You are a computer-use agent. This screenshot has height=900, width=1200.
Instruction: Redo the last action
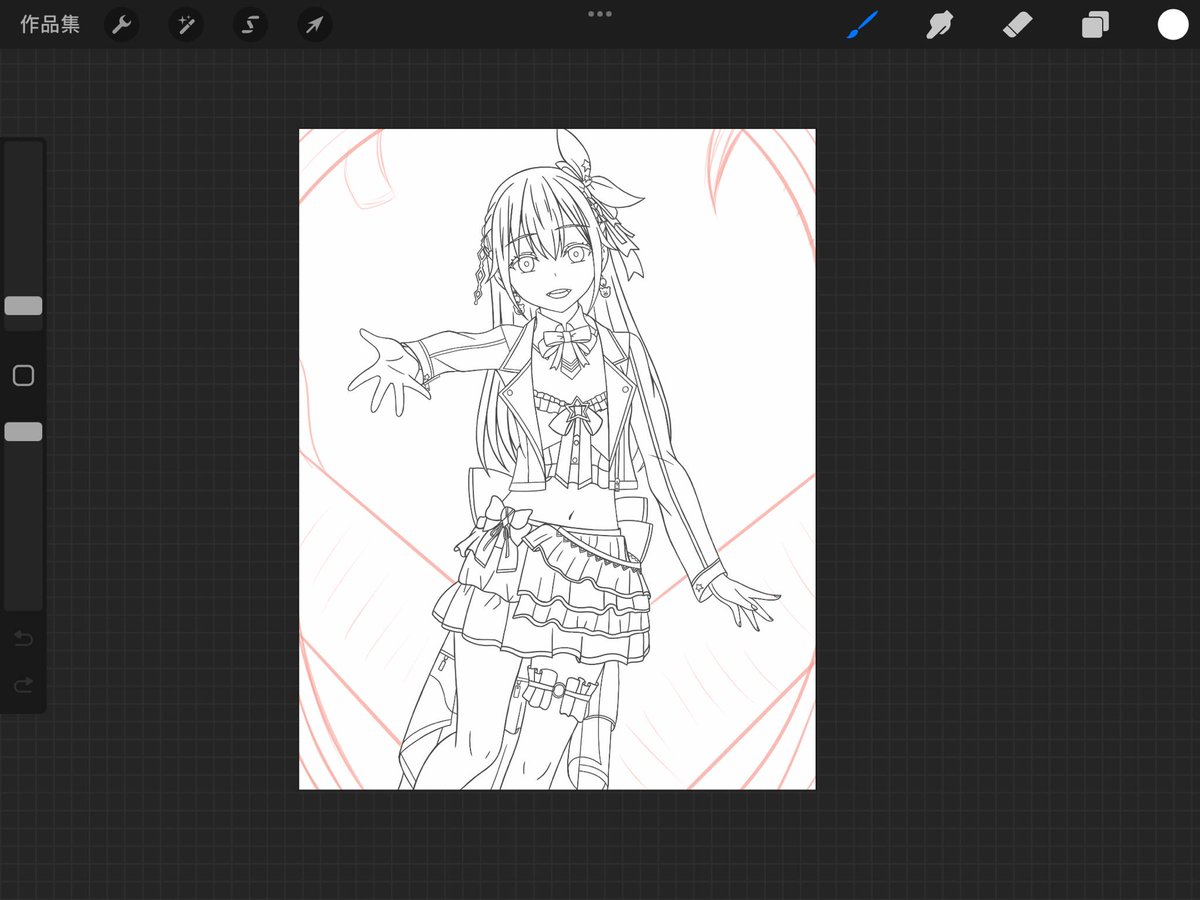pyautogui.click(x=23, y=685)
